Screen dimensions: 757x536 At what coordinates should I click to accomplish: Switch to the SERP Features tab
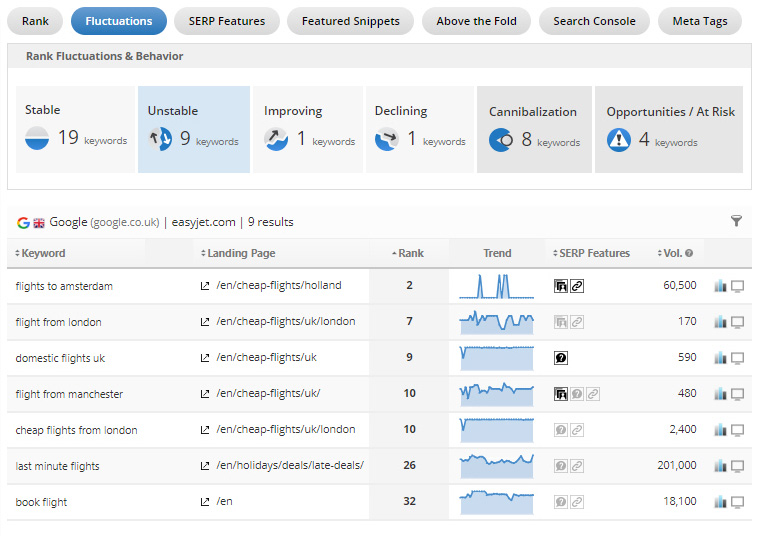coord(227,21)
